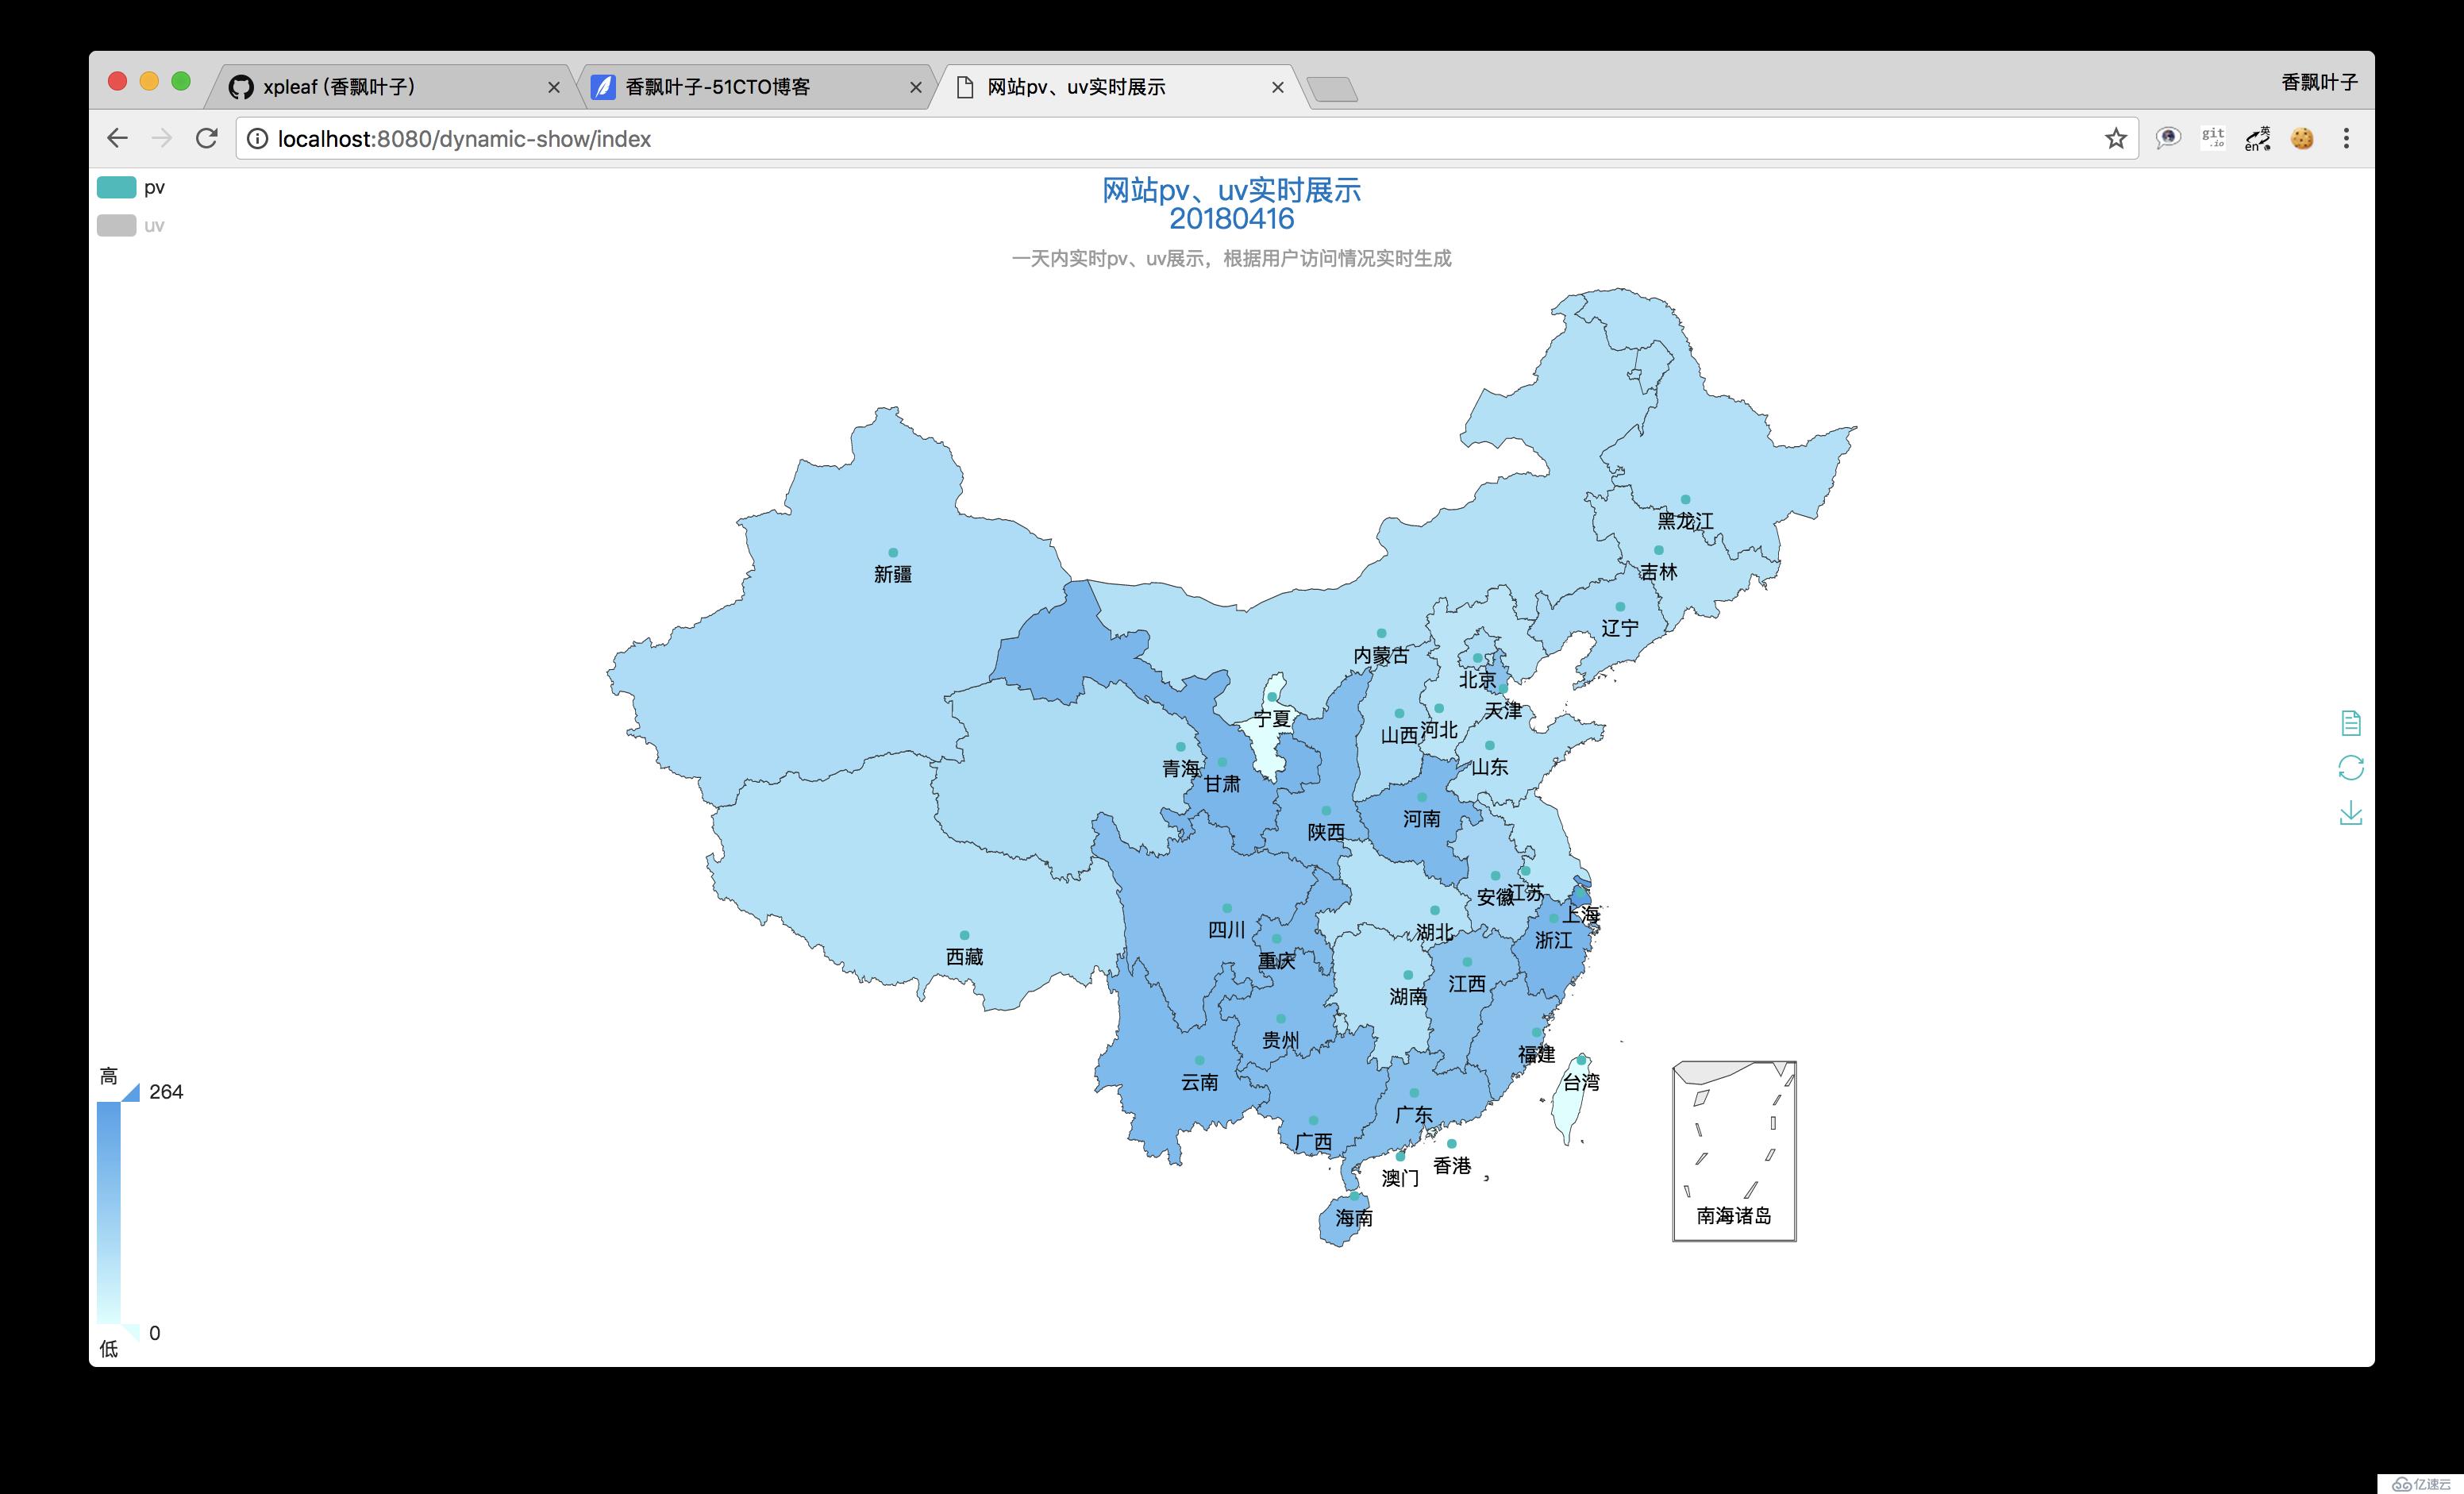2464x1494 pixels.
Task: Click the browser refresh button
Action: tap(206, 137)
